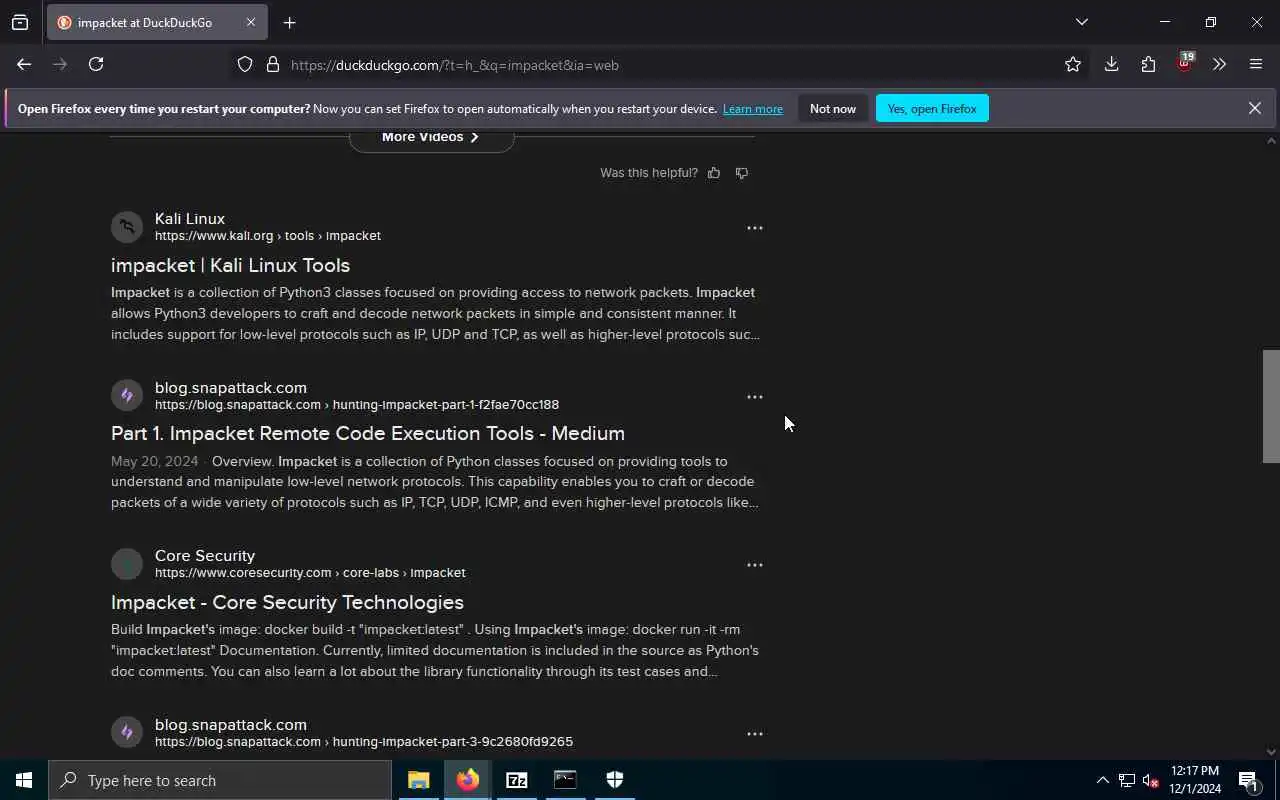The image size is (1280, 800).
Task: Open tracking protection shield icon
Action: [x=245, y=65]
